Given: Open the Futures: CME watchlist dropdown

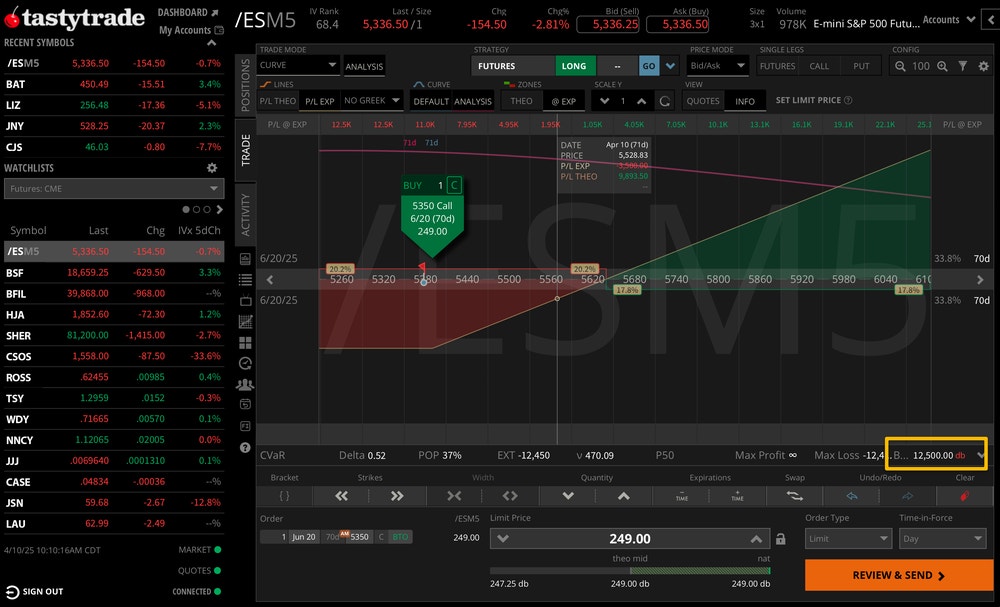Looking at the screenshot, I should [114, 189].
